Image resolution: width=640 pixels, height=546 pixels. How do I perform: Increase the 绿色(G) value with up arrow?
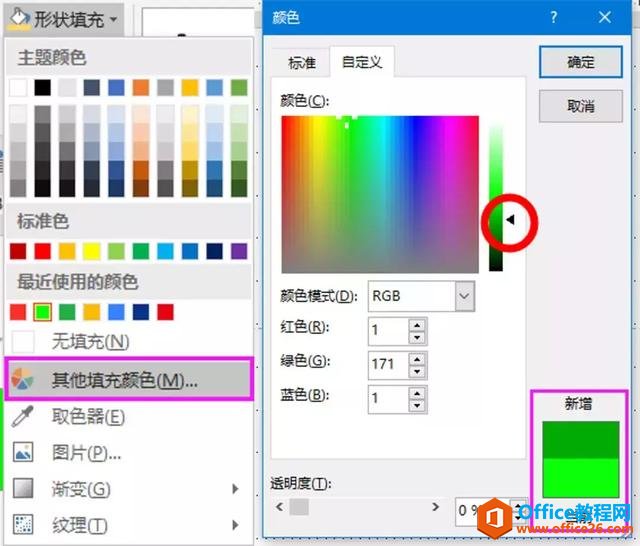[x=417, y=359]
